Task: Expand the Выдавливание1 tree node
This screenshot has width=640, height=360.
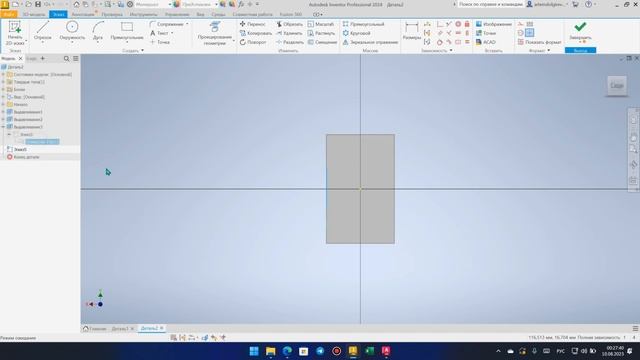Action: pos(3,112)
